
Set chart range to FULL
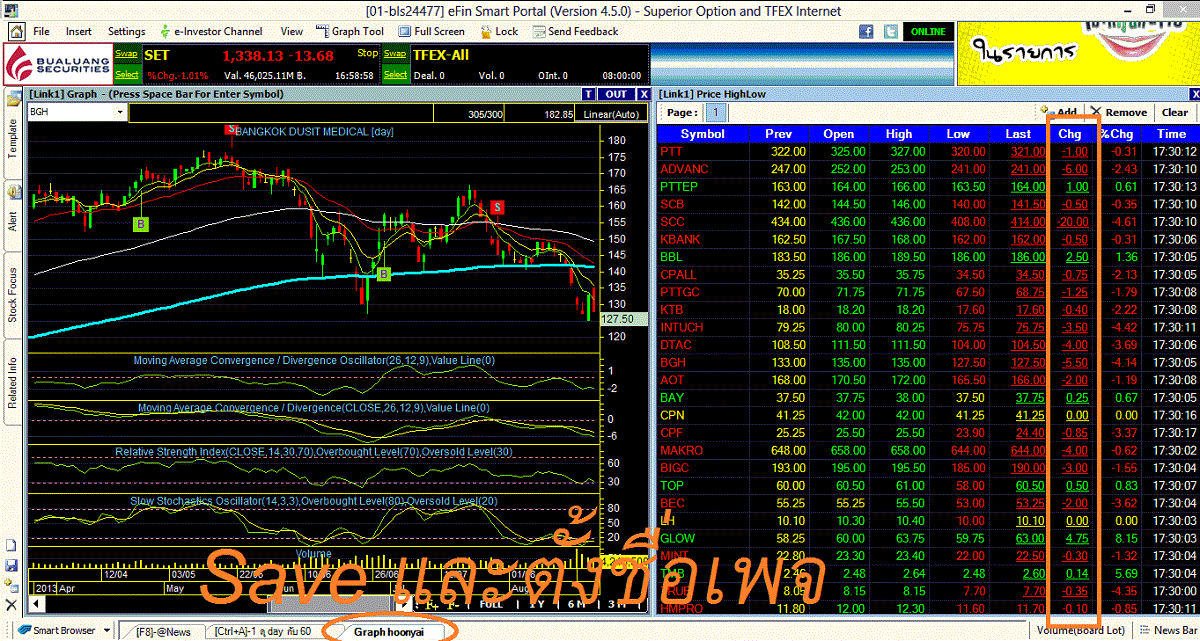pyautogui.click(x=491, y=604)
